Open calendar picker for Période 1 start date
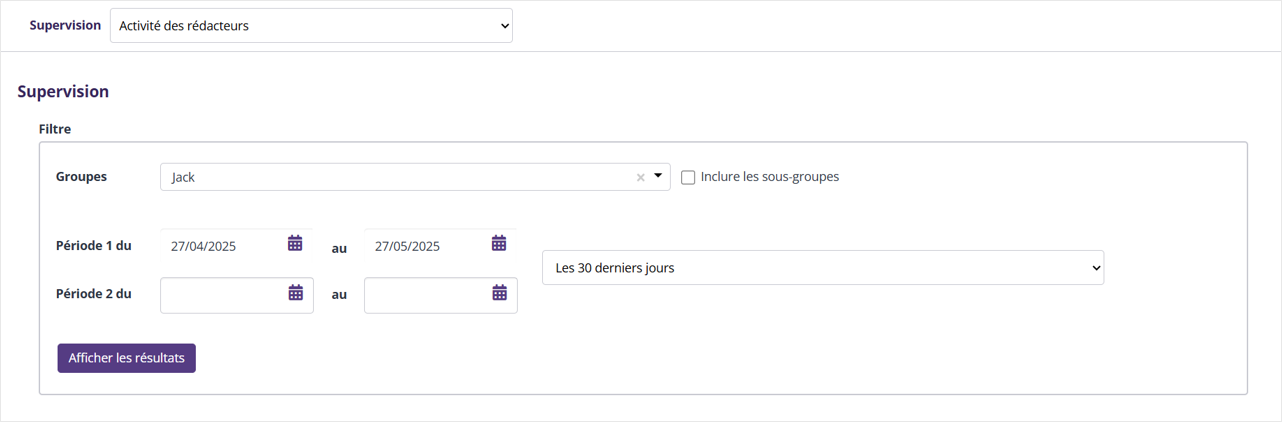Image resolution: width=1282 pixels, height=422 pixels. [295, 243]
